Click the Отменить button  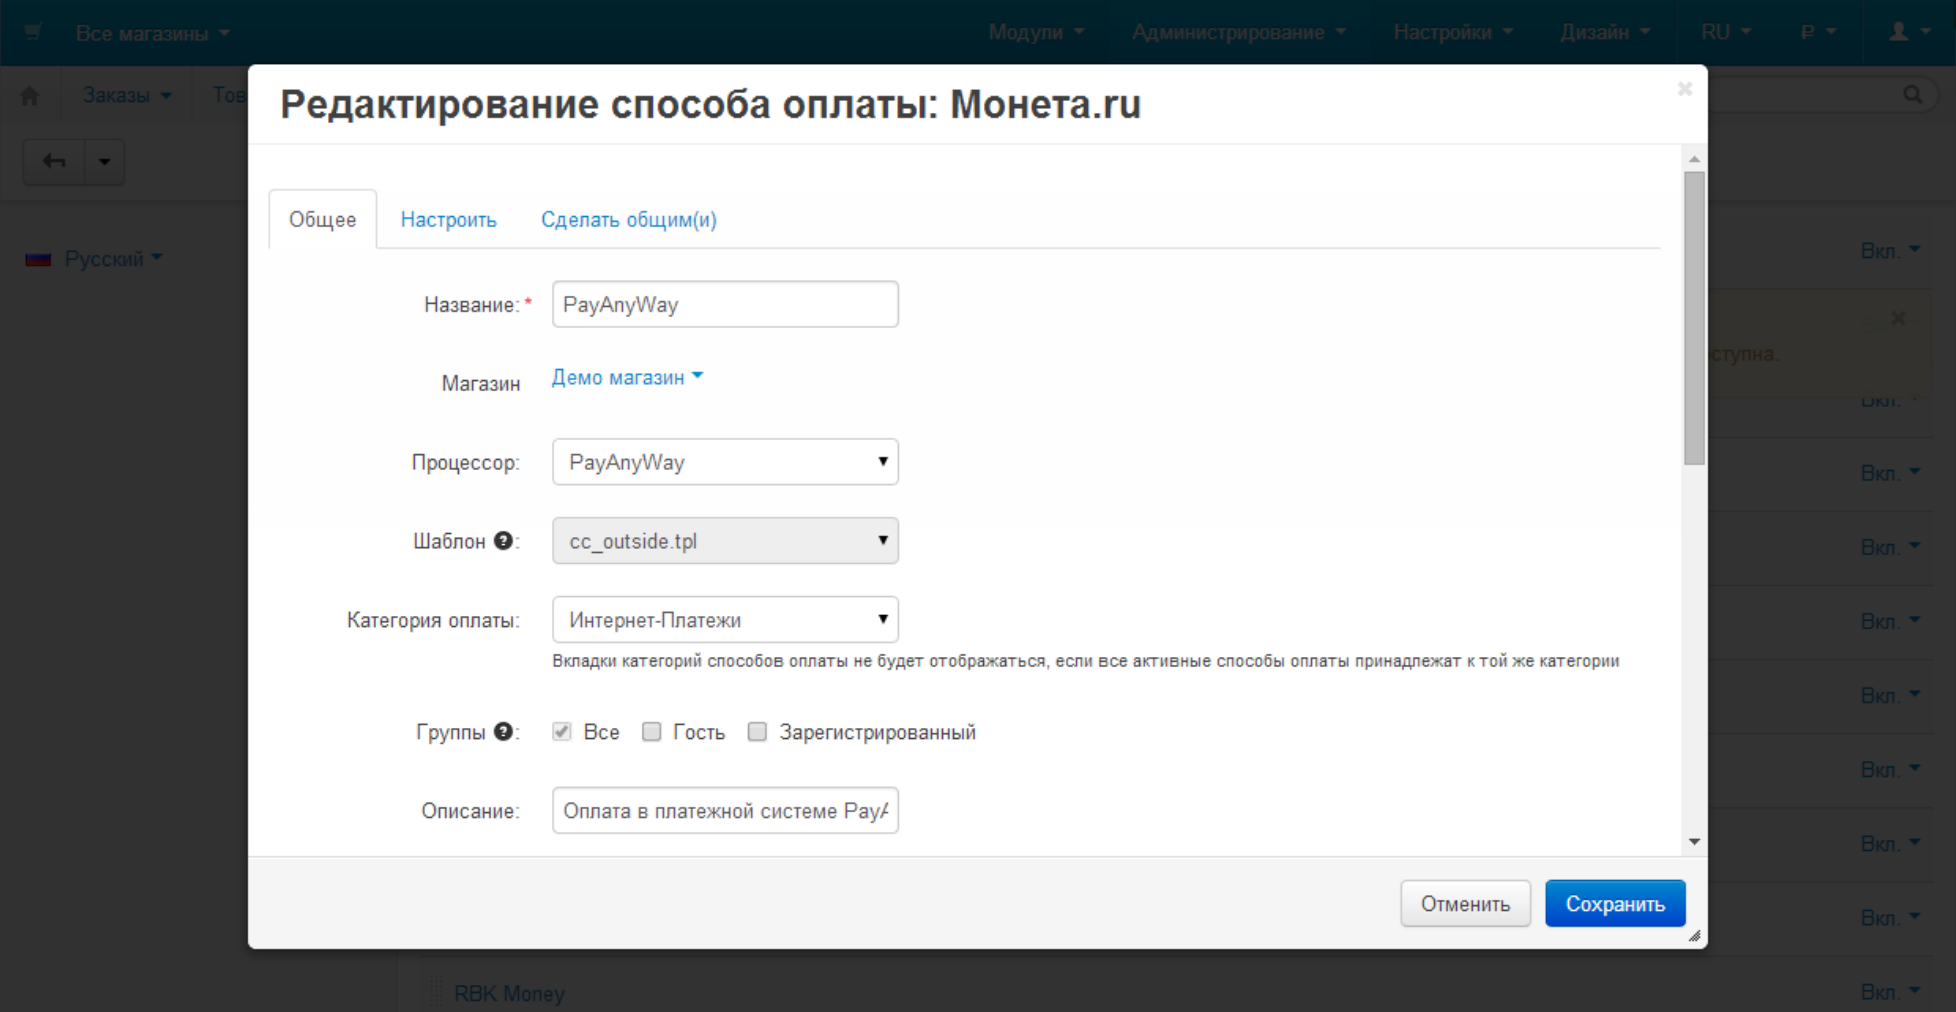pos(1465,903)
